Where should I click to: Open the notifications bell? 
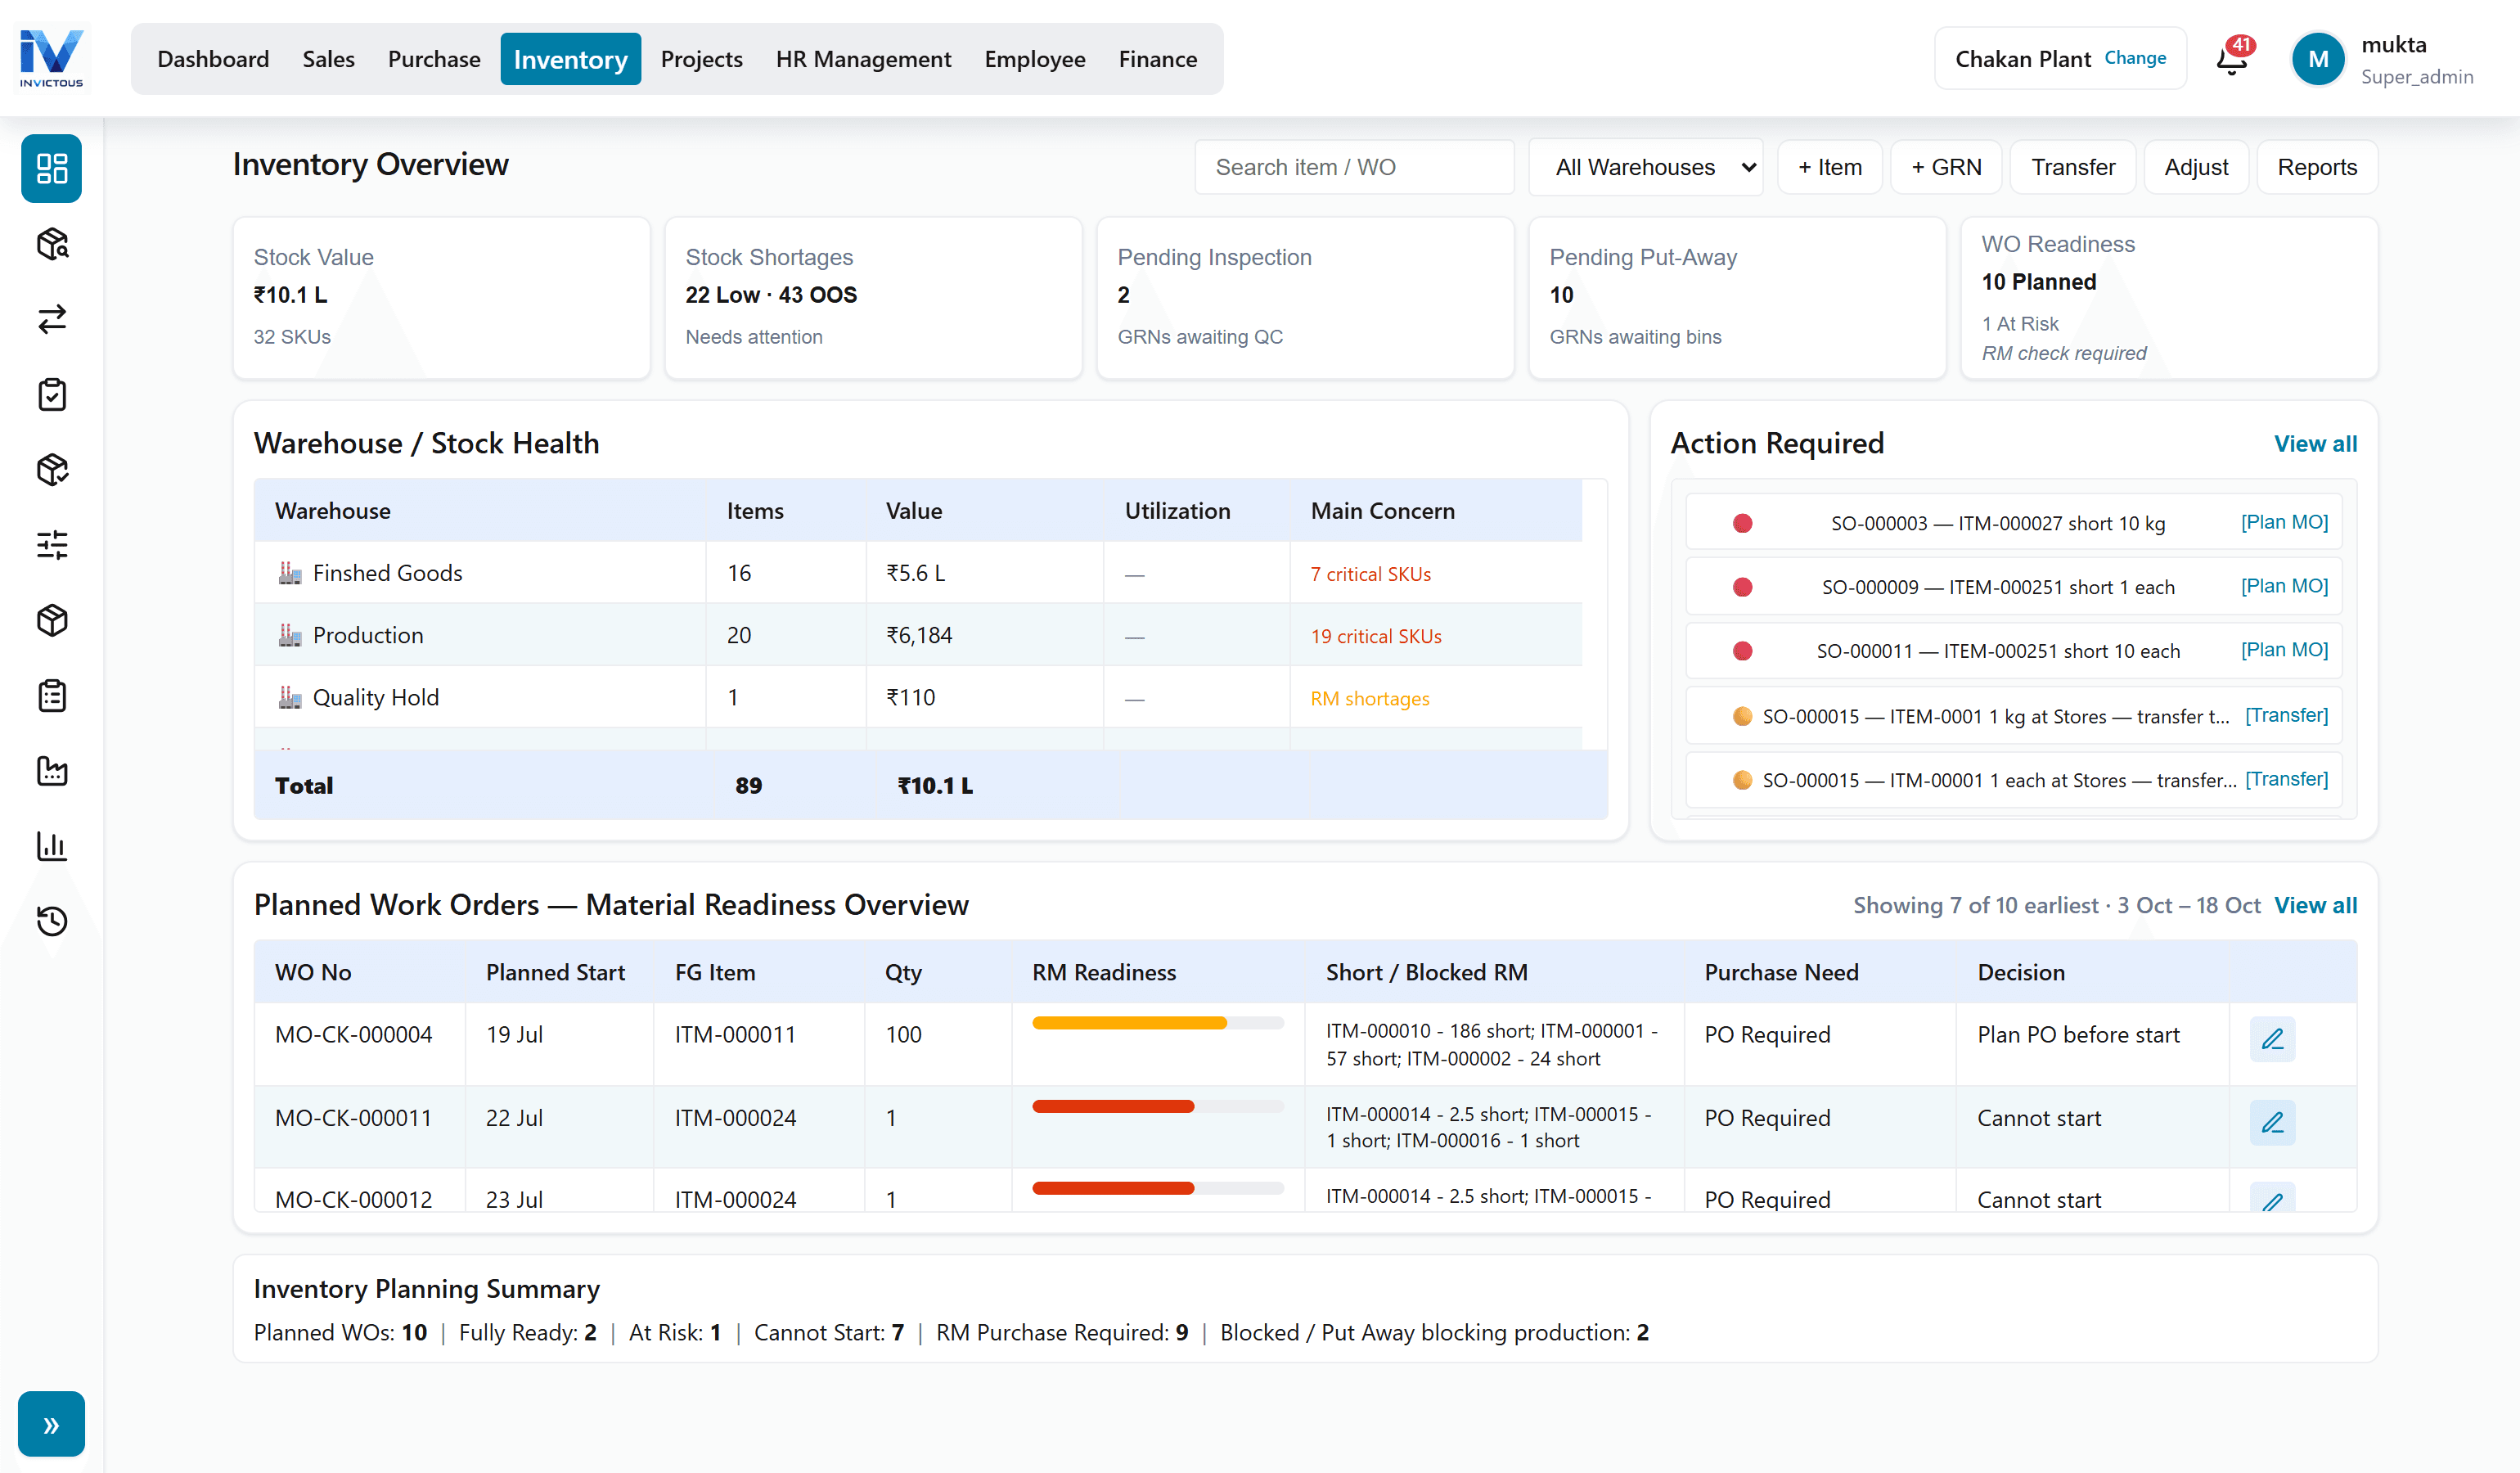coord(2232,58)
